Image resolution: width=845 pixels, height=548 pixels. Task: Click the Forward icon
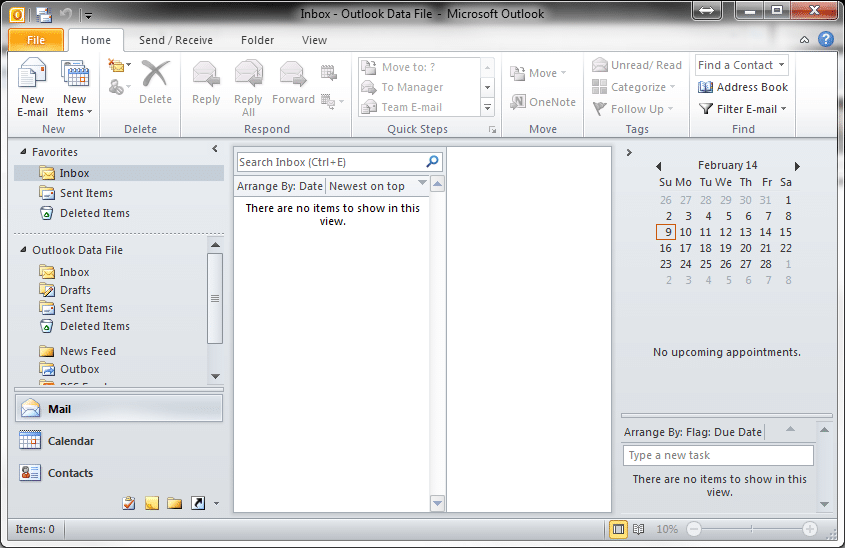tap(293, 82)
